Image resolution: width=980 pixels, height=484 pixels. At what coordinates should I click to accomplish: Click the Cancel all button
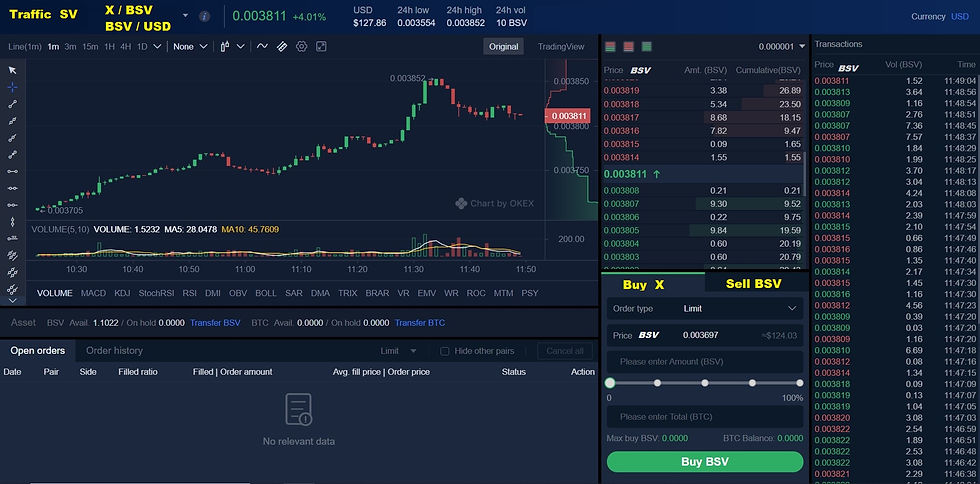click(565, 351)
